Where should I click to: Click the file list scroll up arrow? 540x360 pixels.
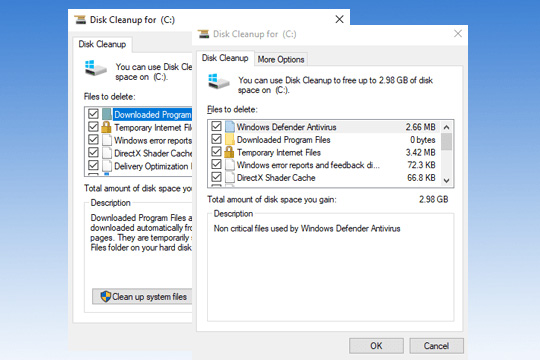(447, 127)
